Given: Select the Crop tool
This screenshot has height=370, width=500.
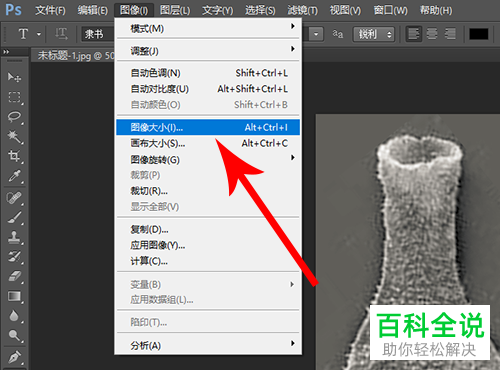Looking at the screenshot, I should coord(14,156).
